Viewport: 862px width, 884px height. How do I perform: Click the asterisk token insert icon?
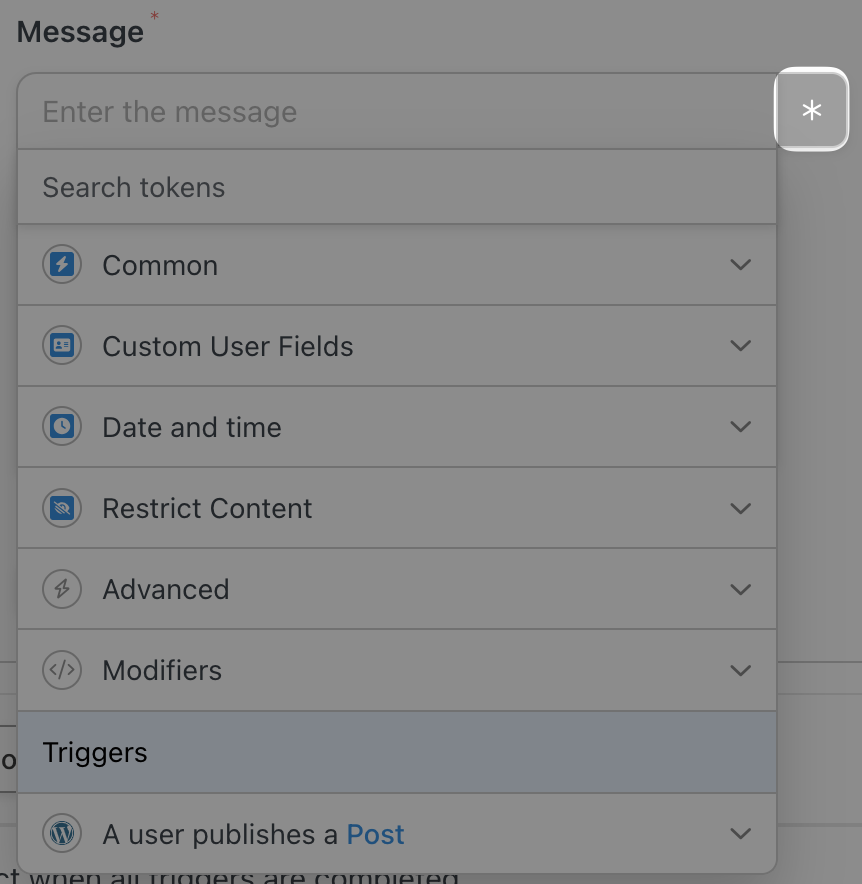click(811, 110)
